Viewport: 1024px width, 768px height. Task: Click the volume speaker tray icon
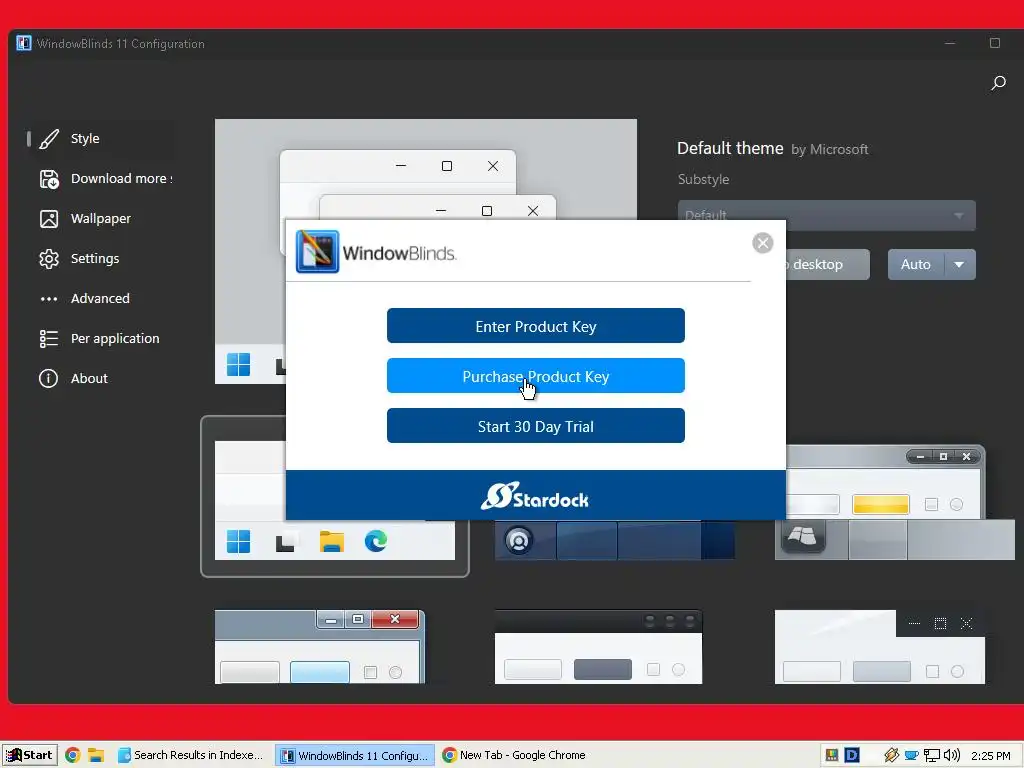952,756
